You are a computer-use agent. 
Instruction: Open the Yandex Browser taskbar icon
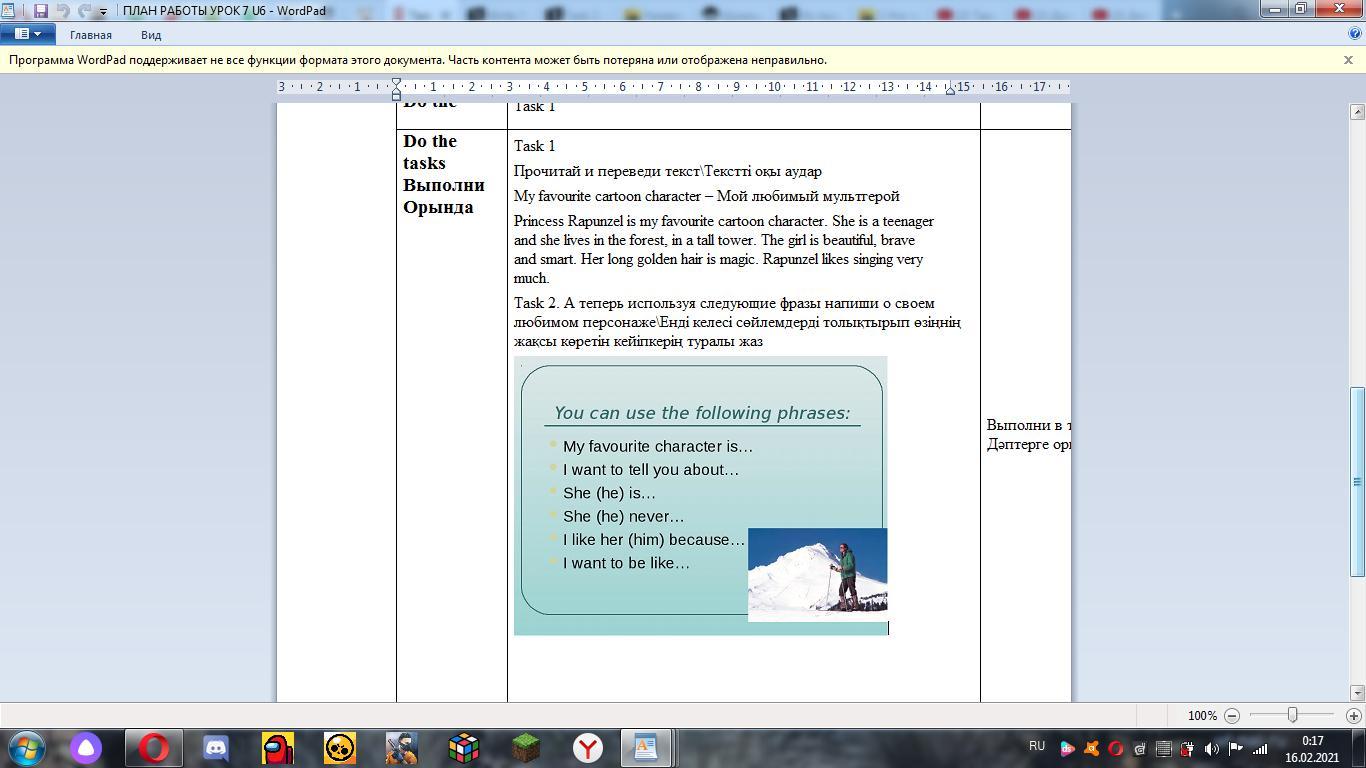pyautogui.click(x=588, y=748)
